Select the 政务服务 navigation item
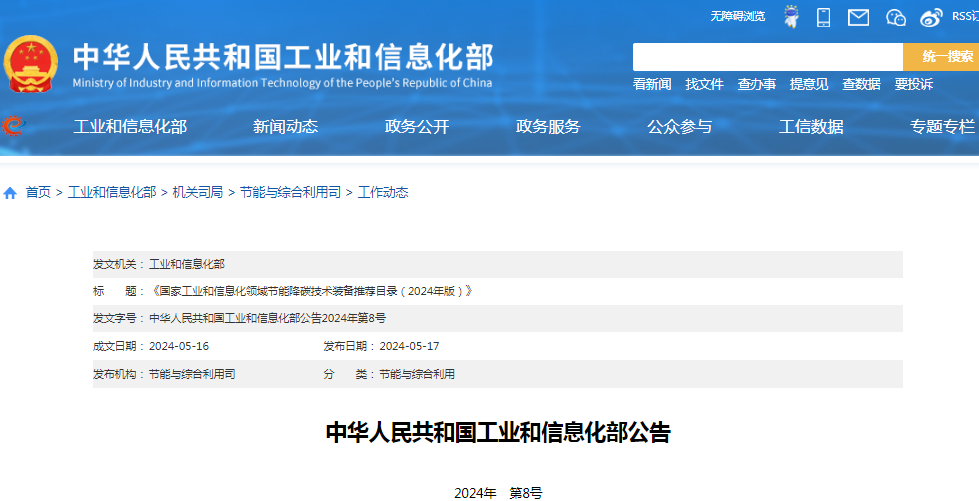This screenshot has width=979, height=501. point(548,126)
